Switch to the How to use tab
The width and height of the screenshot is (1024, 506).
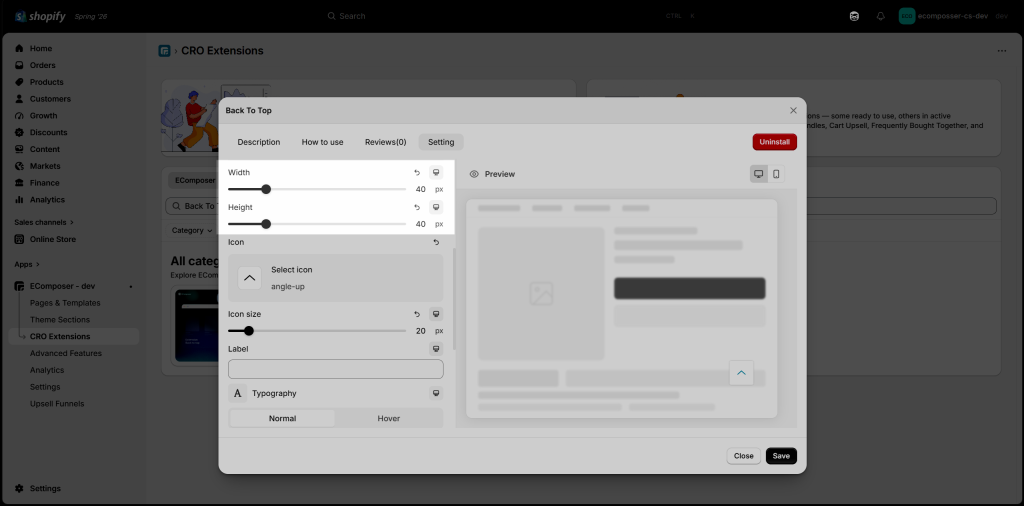coord(323,142)
